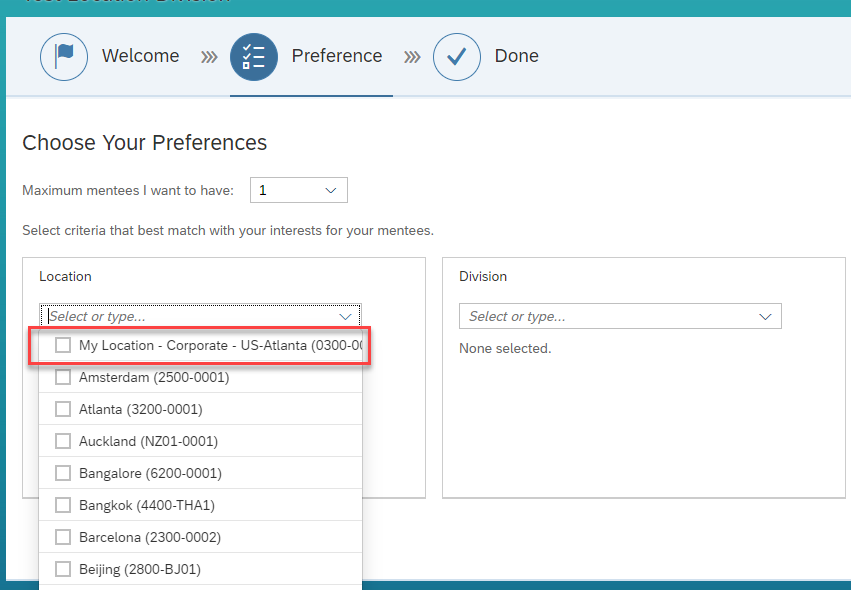Click the 'None selected.' text under Division
This screenshot has height=590, width=851.
(505, 348)
